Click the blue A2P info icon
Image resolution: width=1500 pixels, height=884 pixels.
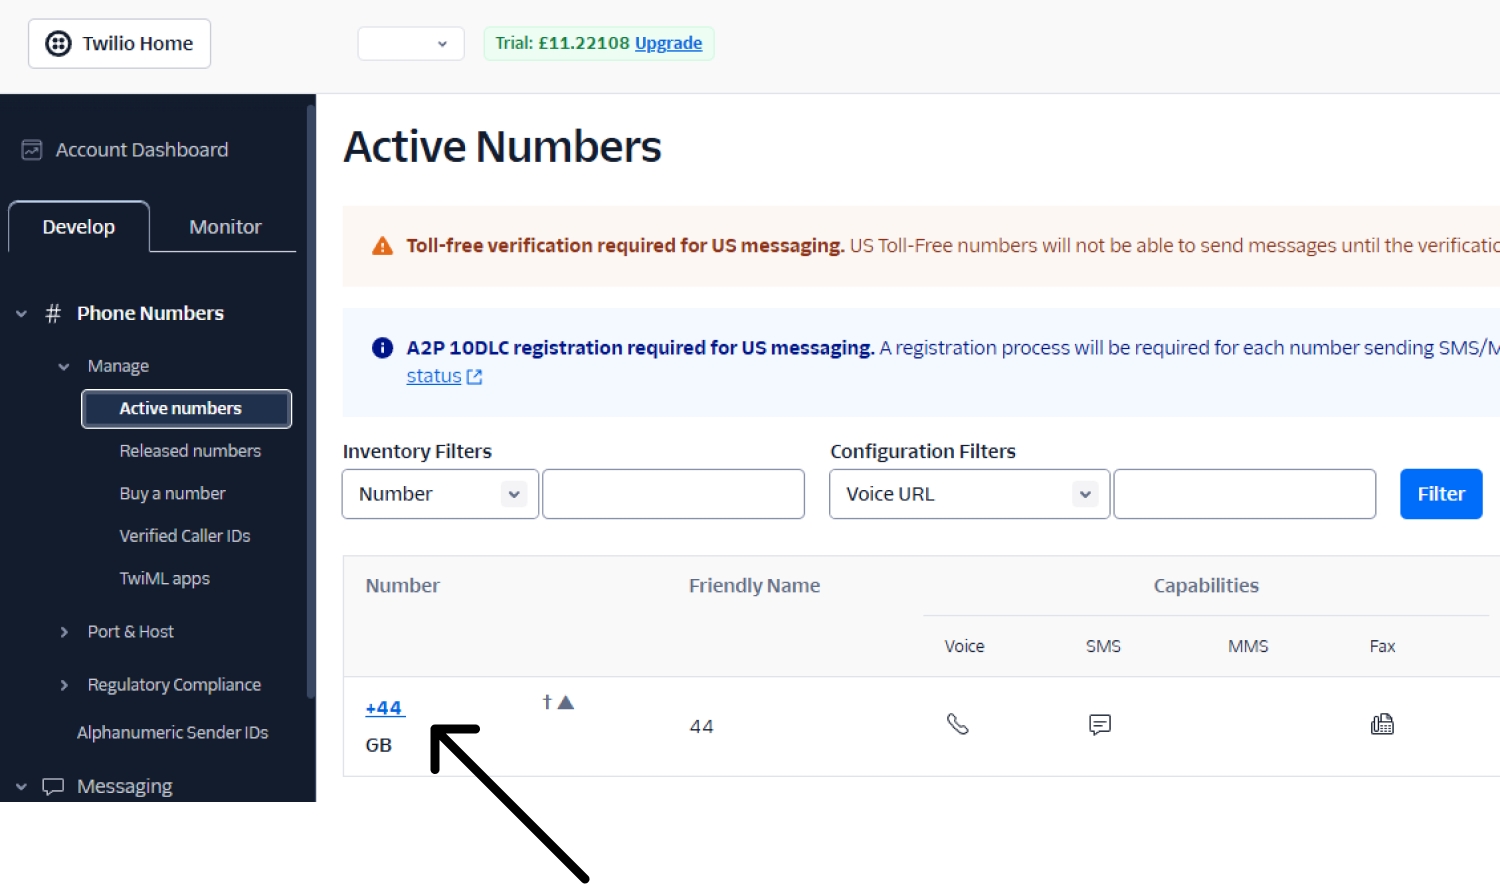click(x=382, y=348)
